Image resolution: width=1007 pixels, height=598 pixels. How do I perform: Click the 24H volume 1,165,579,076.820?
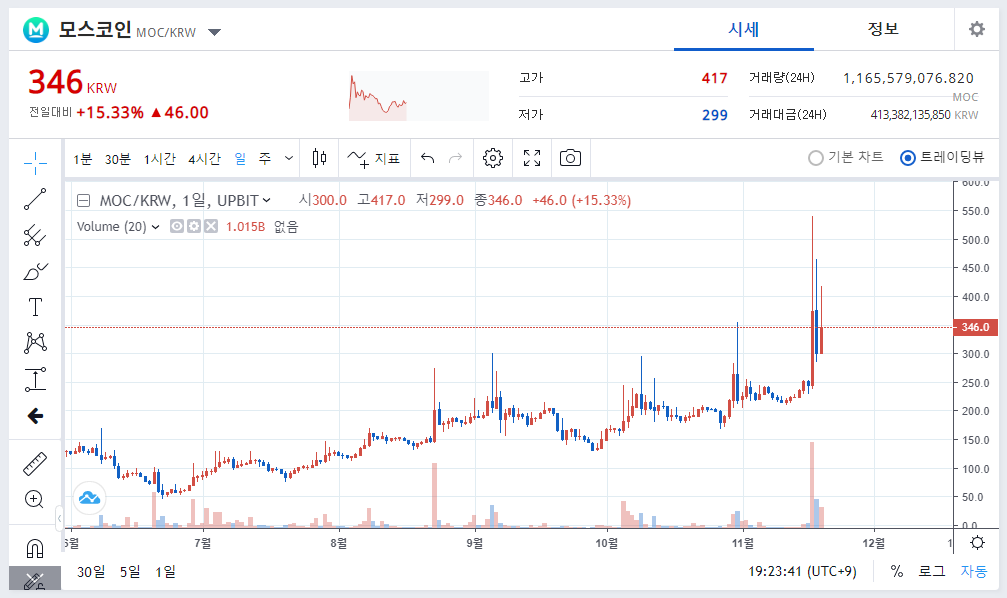pyautogui.click(x=908, y=78)
